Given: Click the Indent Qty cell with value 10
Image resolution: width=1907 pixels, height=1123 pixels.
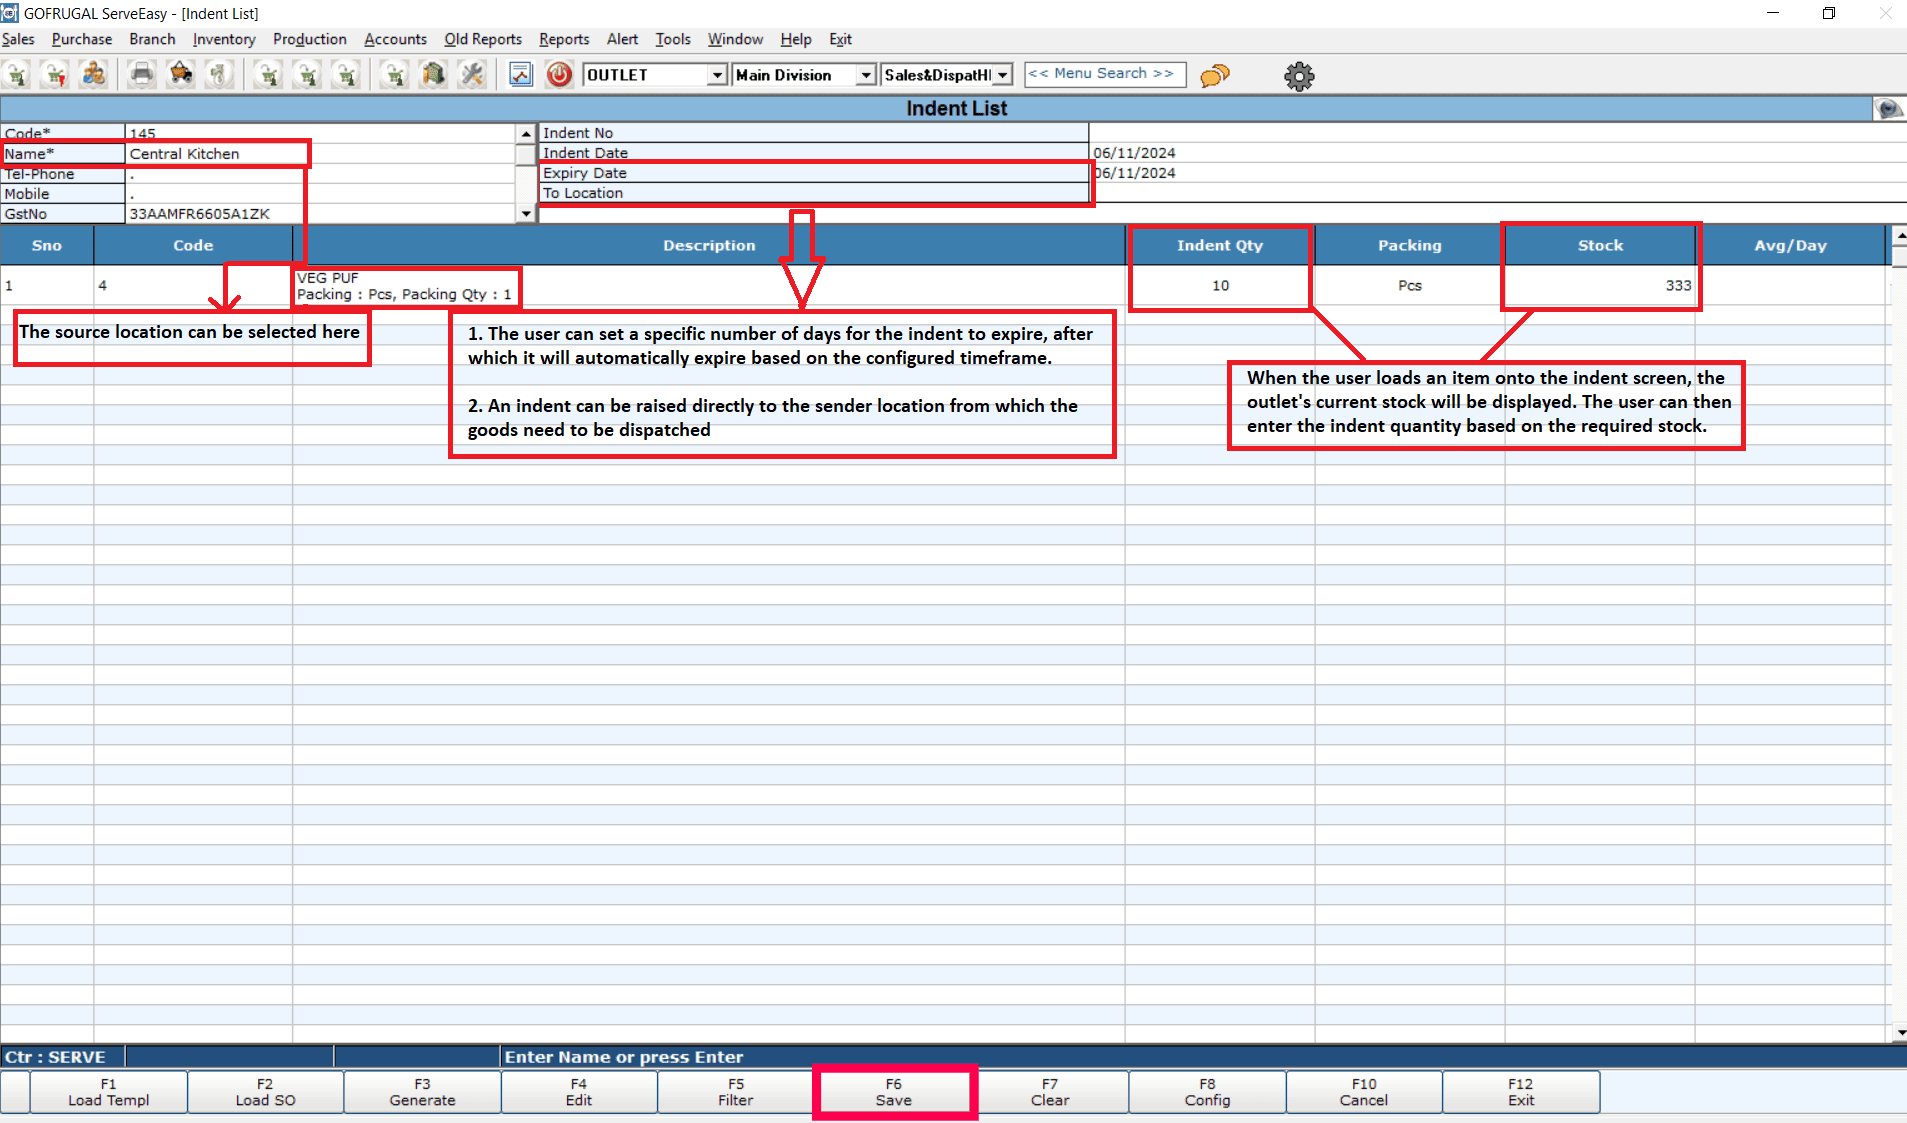Looking at the screenshot, I should [x=1220, y=286].
